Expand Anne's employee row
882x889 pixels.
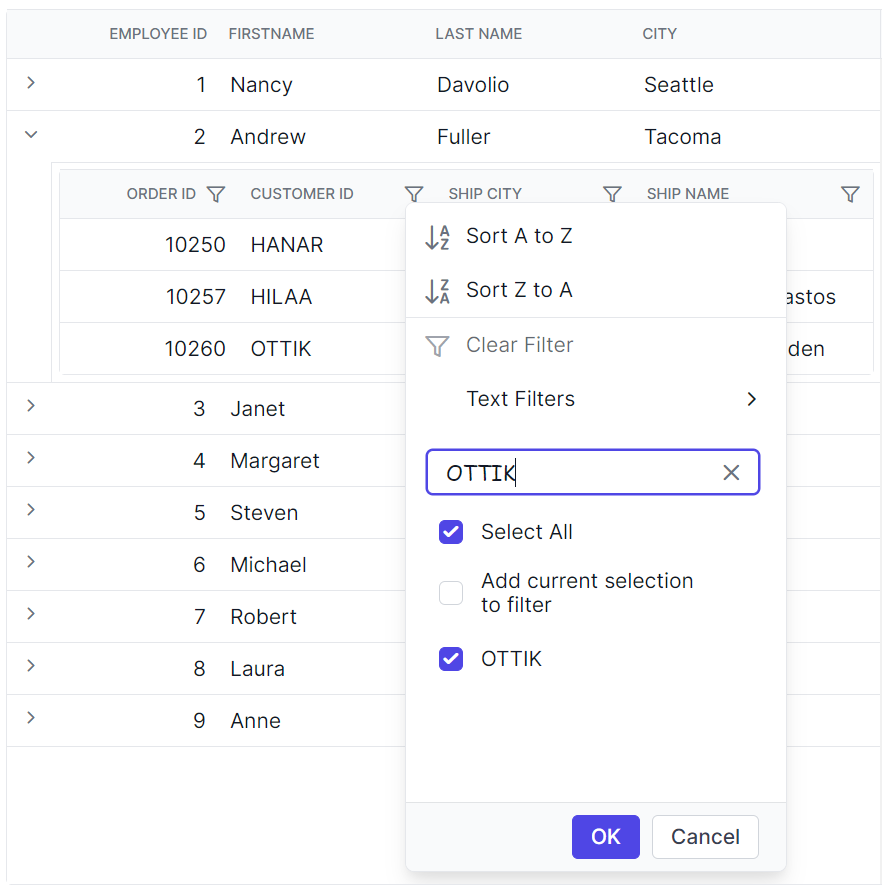pyautogui.click(x=31, y=718)
